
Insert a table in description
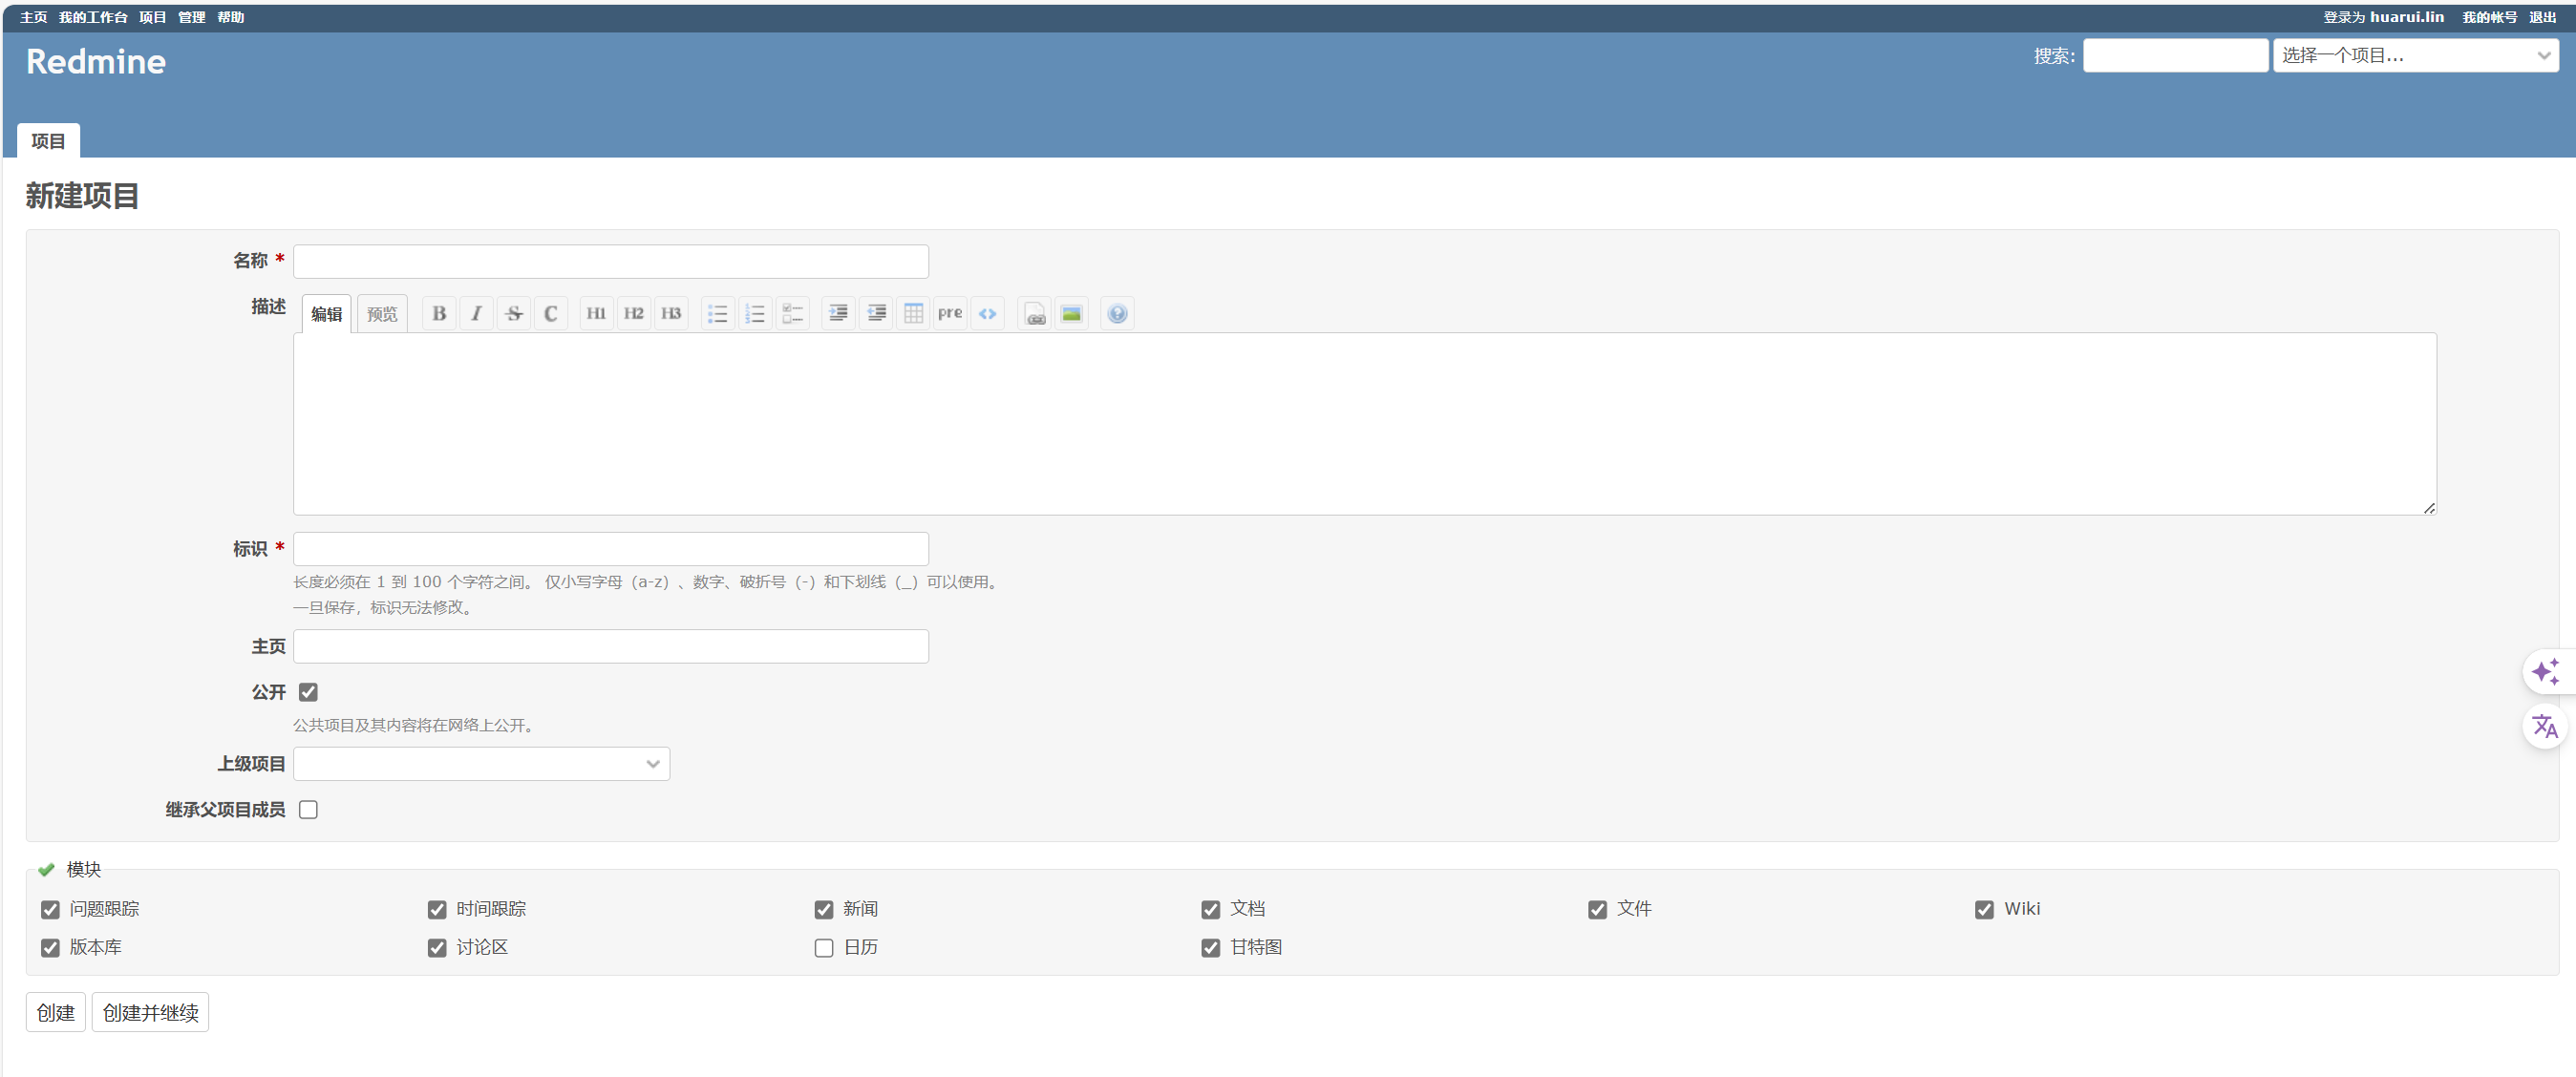pyautogui.click(x=913, y=313)
